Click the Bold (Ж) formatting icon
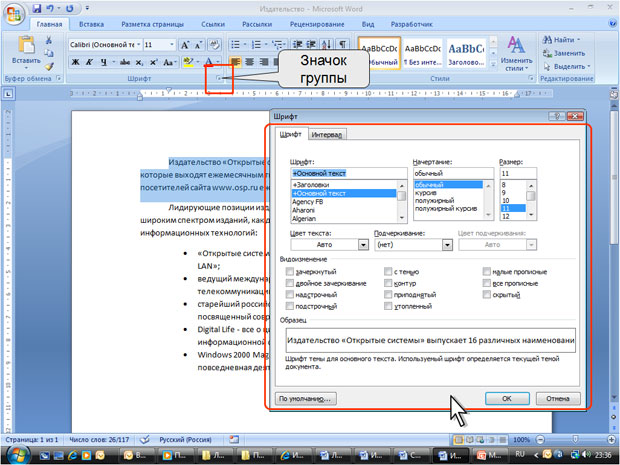 pos(75,62)
